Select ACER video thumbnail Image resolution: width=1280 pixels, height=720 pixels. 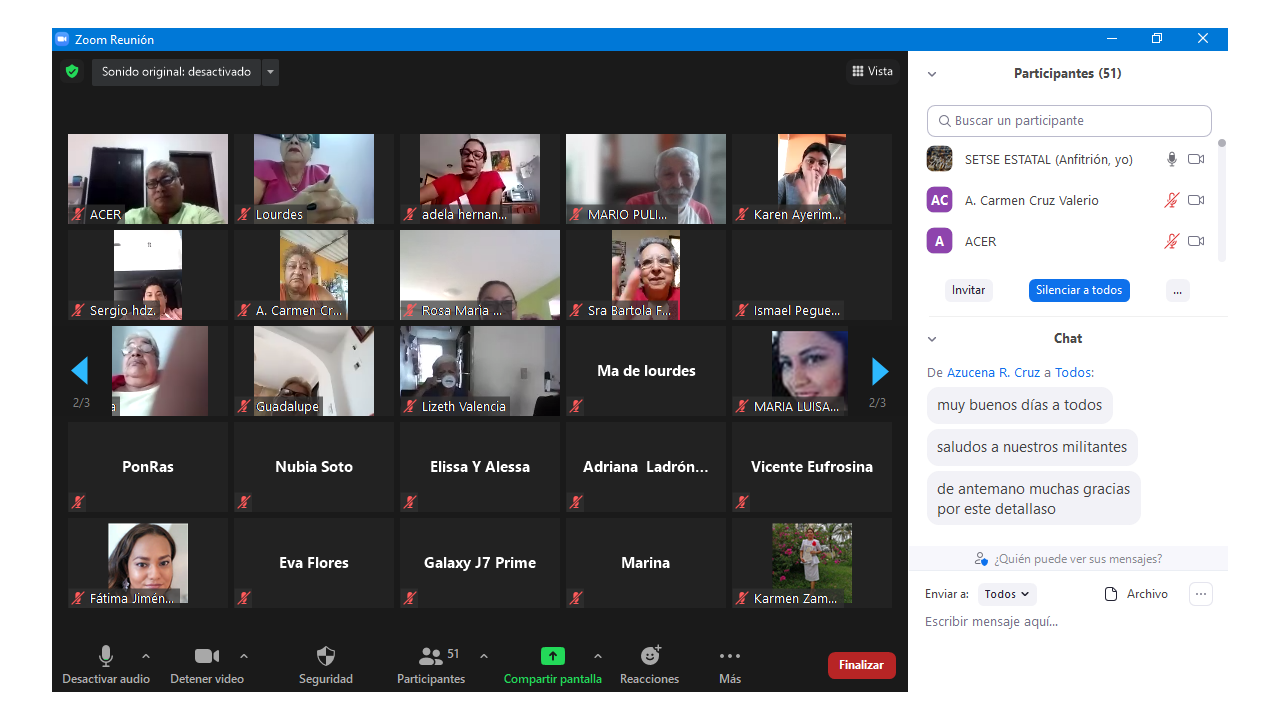click(x=148, y=179)
